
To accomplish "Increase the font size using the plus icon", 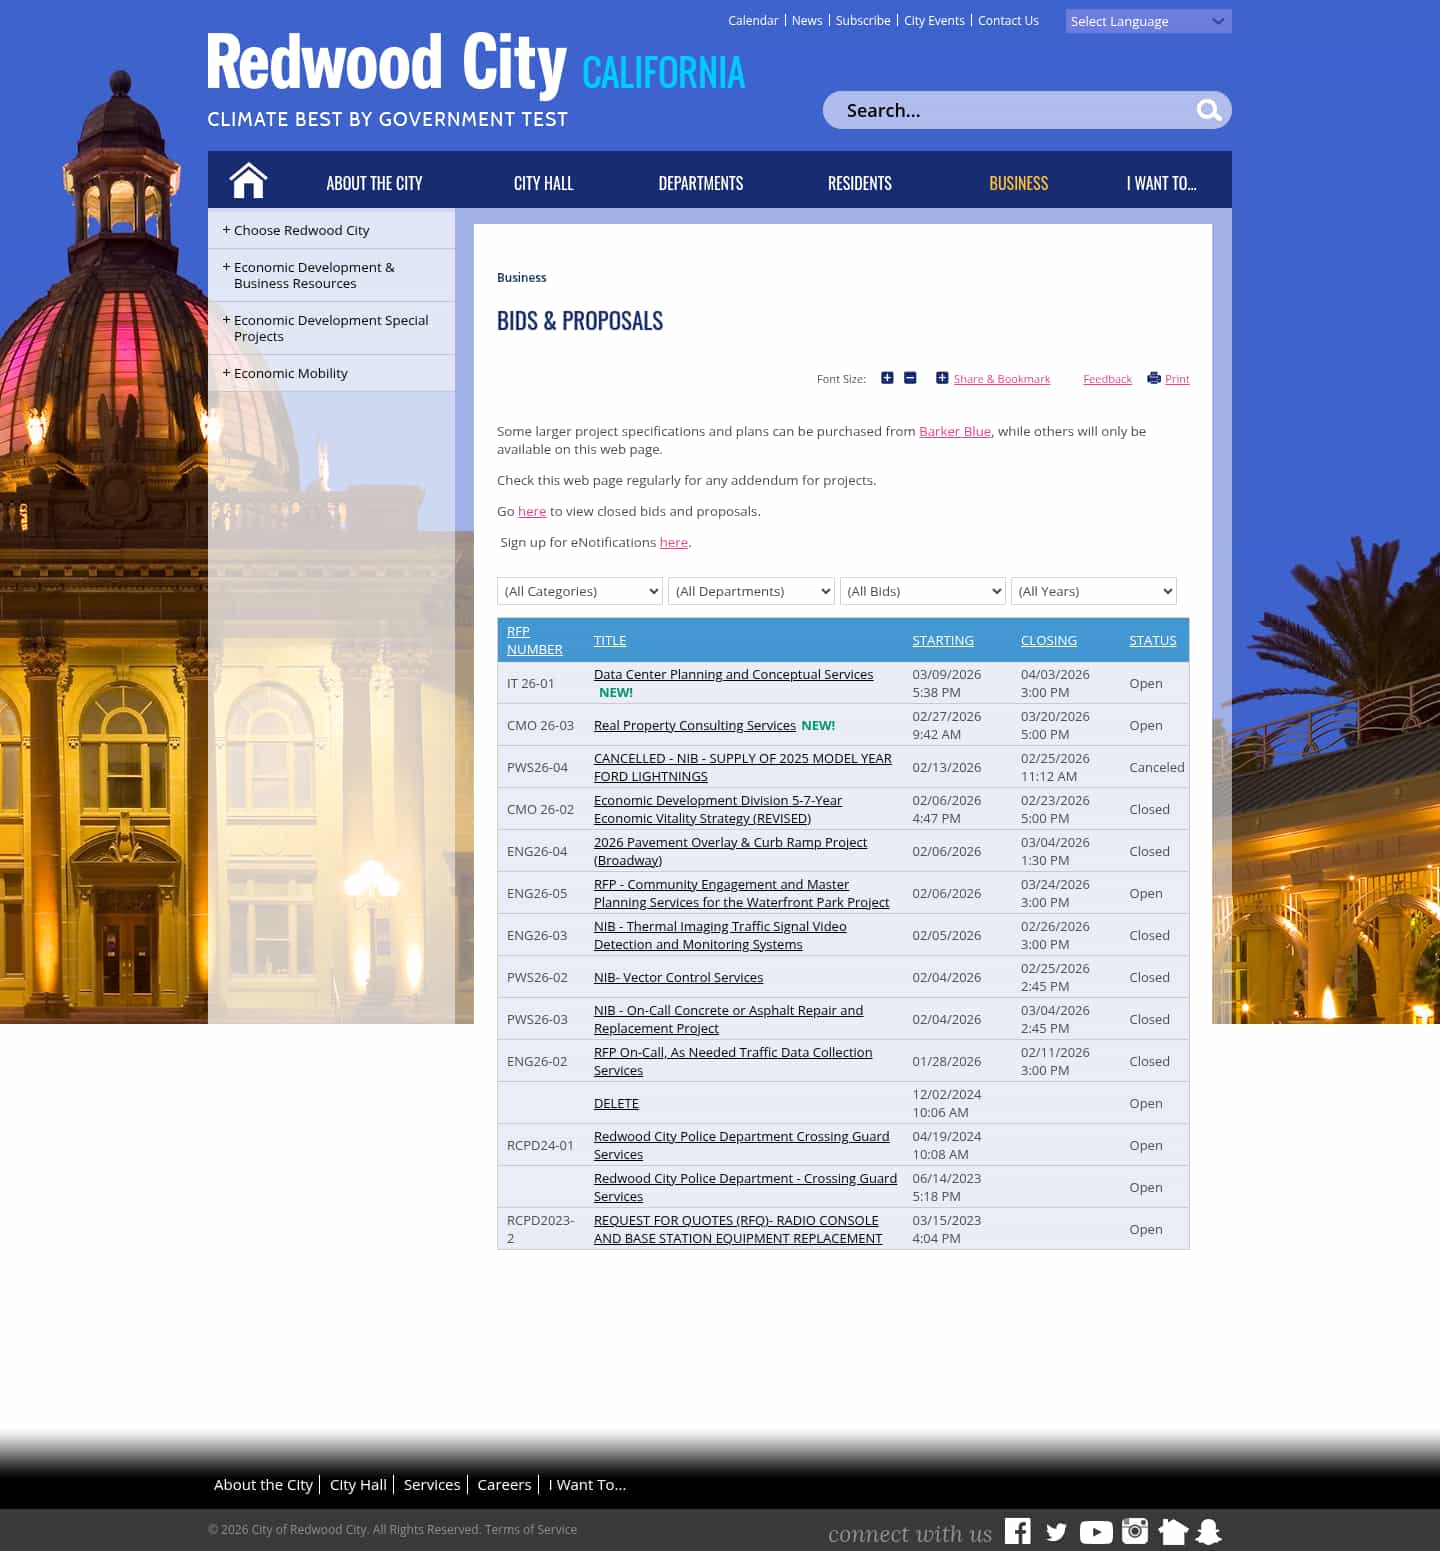I will coord(887,378).
